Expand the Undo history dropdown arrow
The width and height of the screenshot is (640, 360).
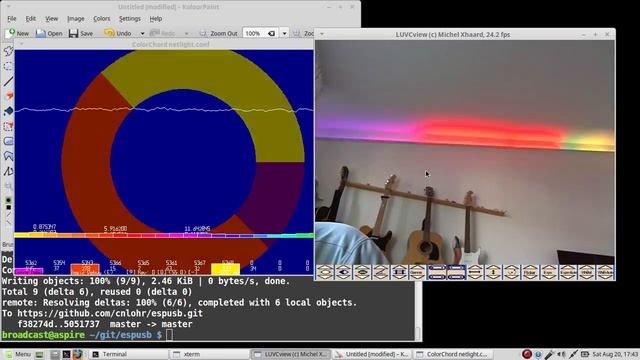point(142,33)
